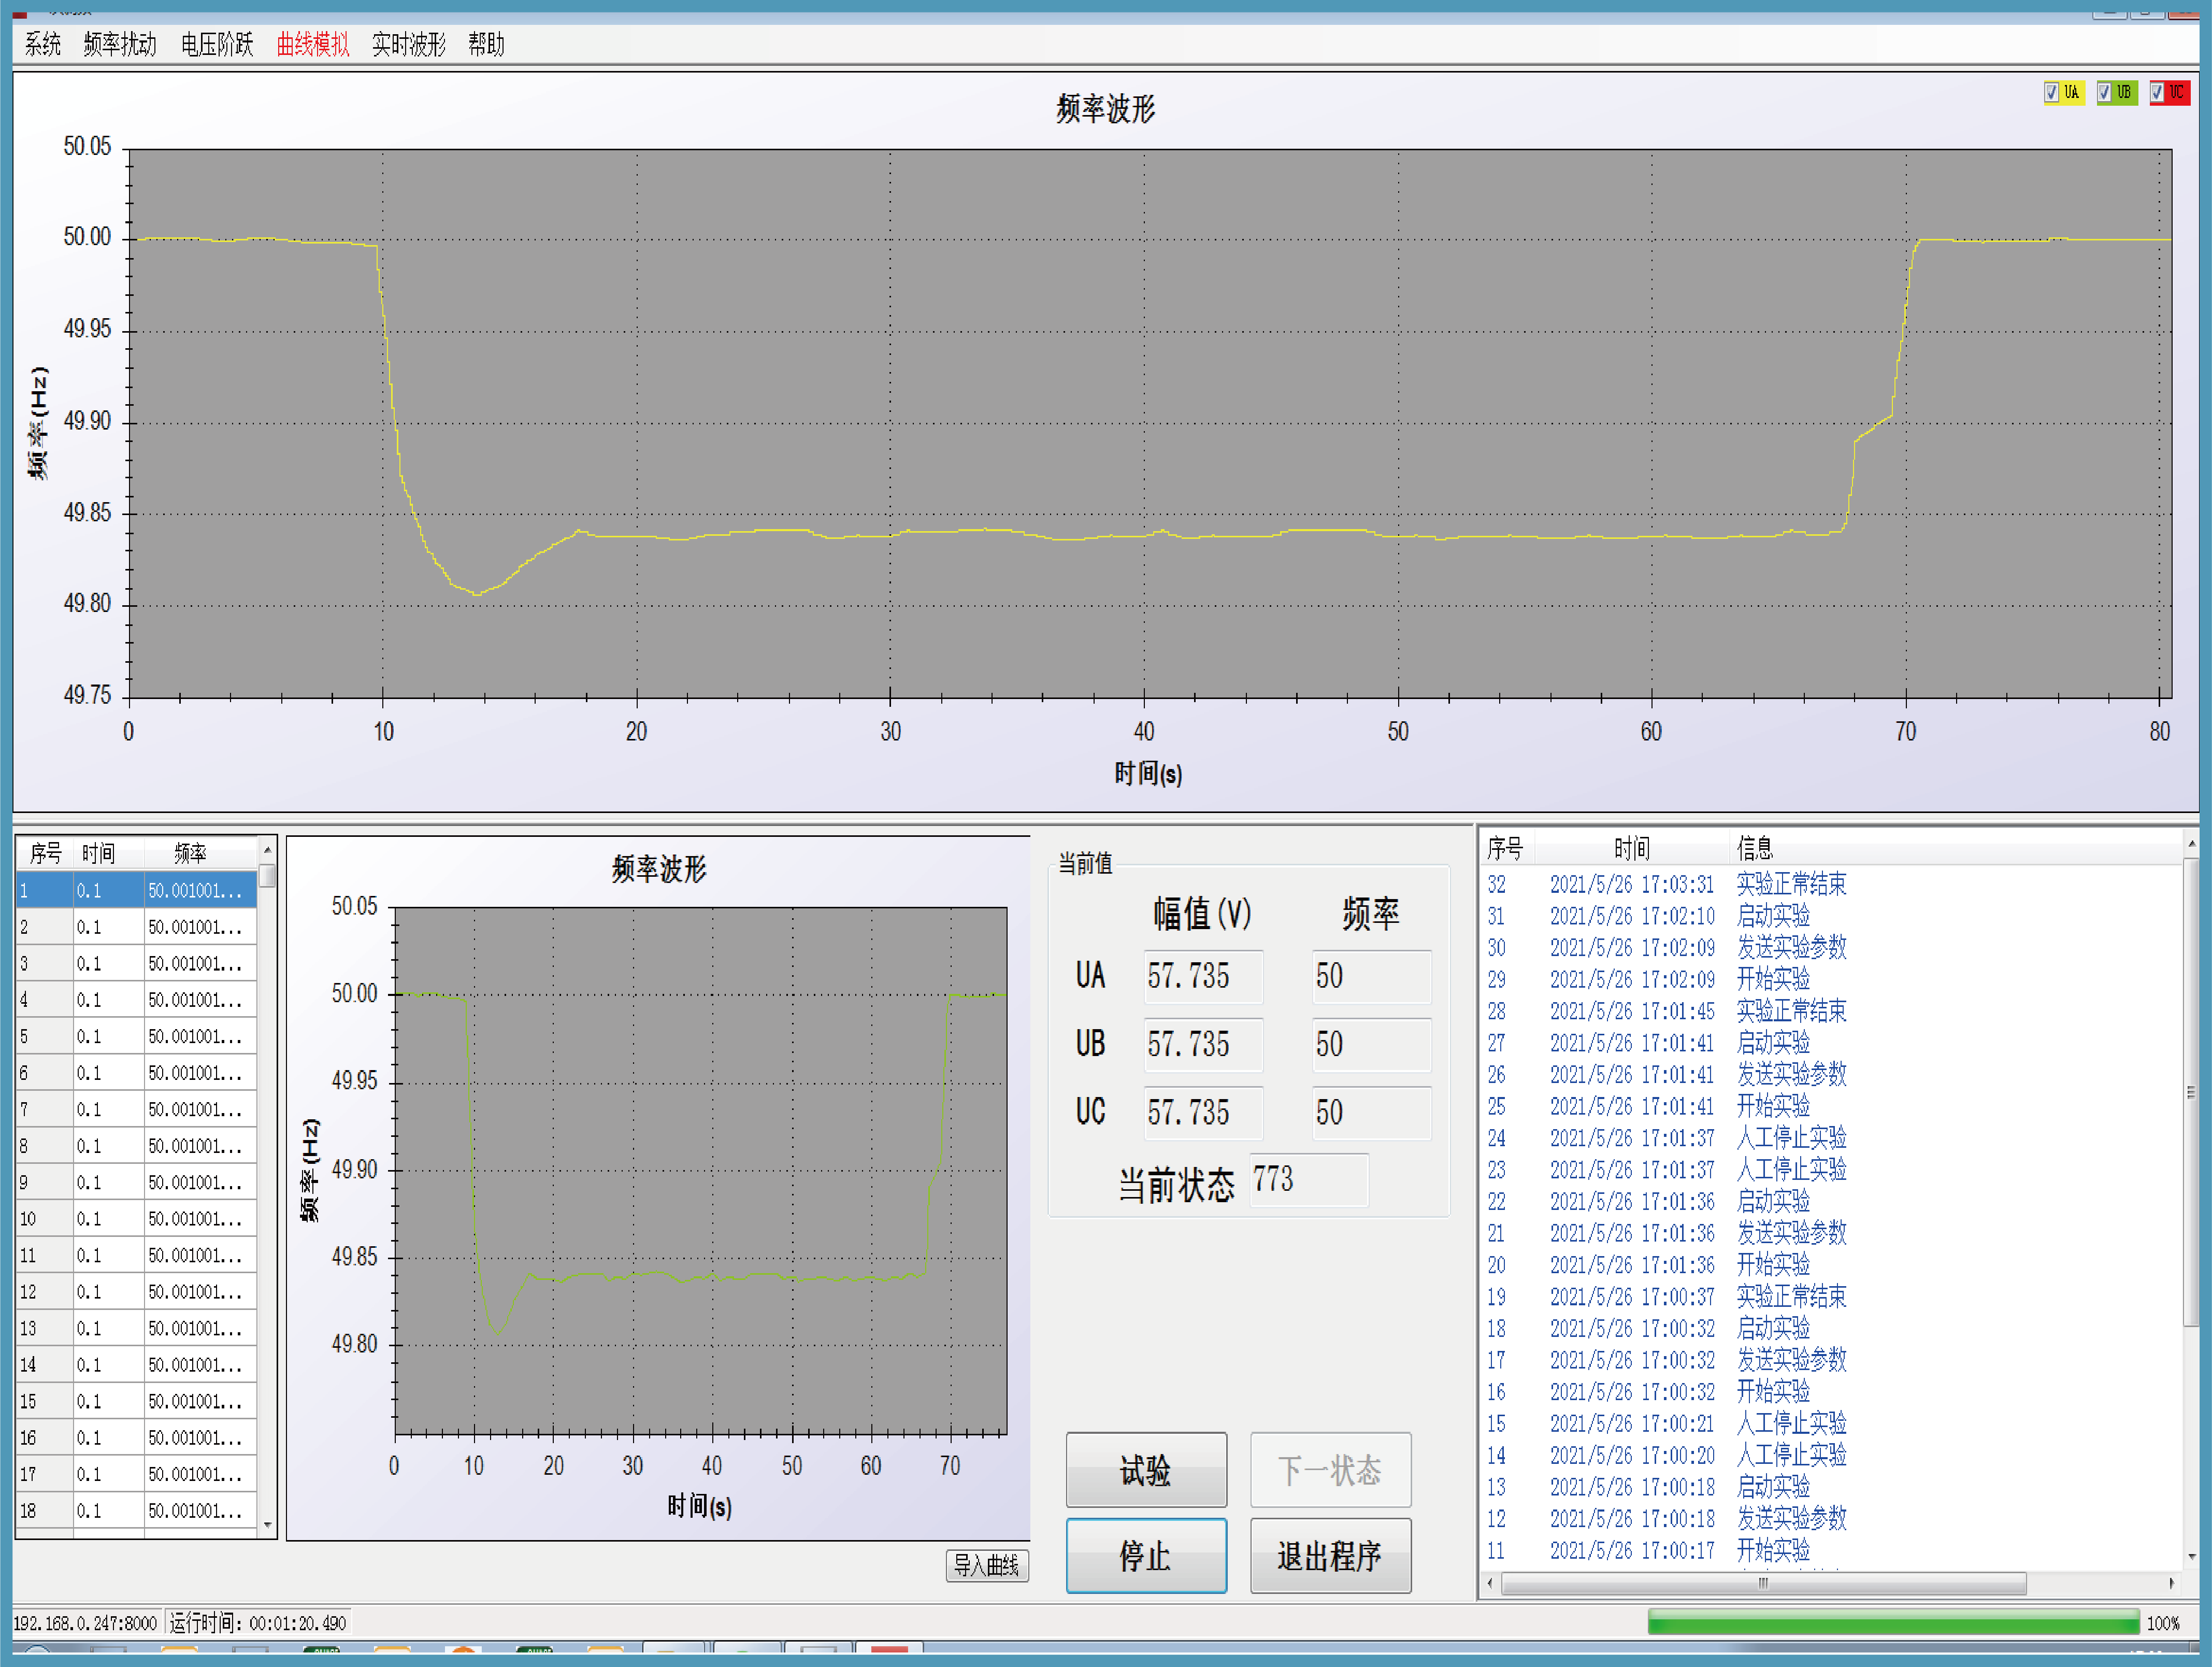This screenshot has height=1667, width=2212.
Task: Click the green progress bar at 100%
Action: coord(1893,1622)
